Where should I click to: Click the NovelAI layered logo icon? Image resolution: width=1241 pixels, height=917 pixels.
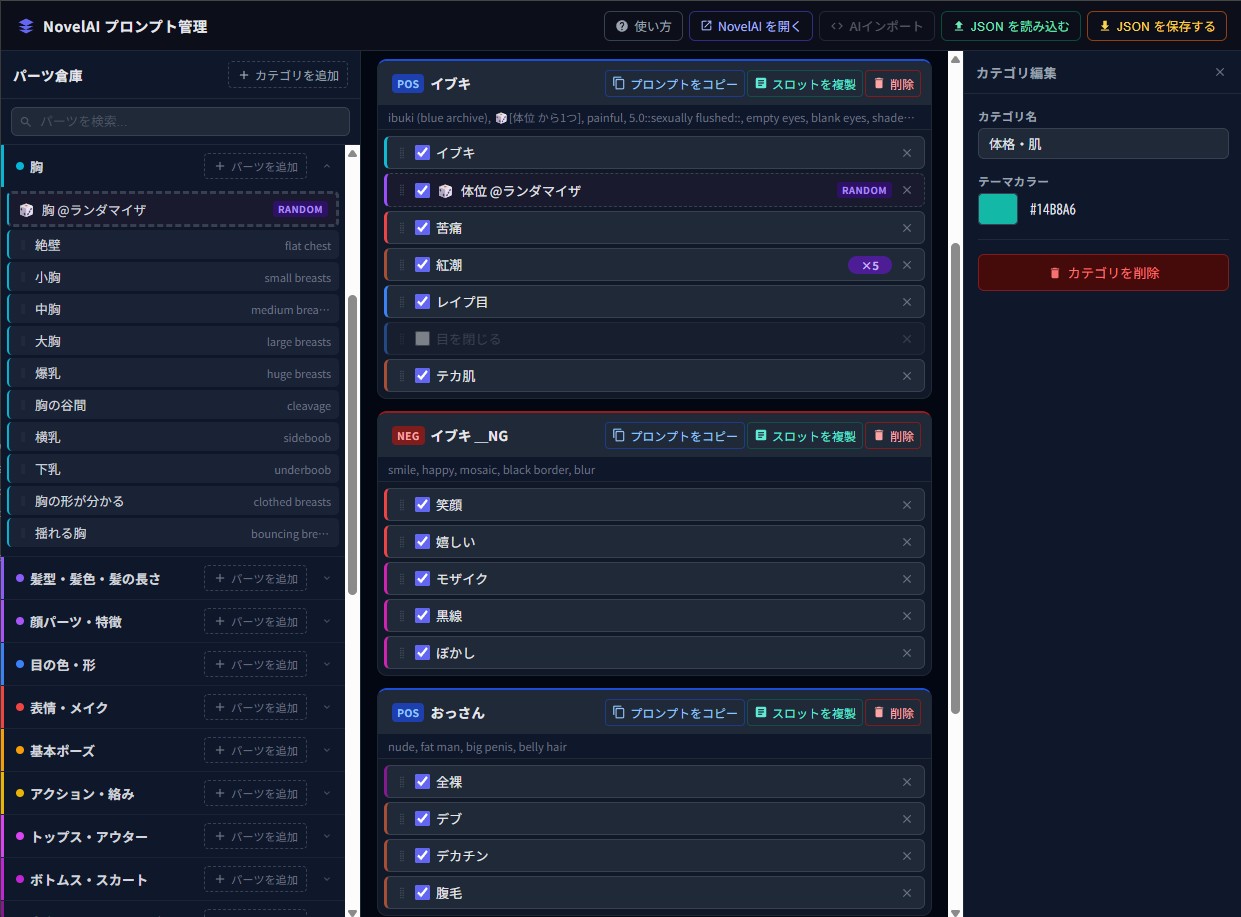(26, 27)
